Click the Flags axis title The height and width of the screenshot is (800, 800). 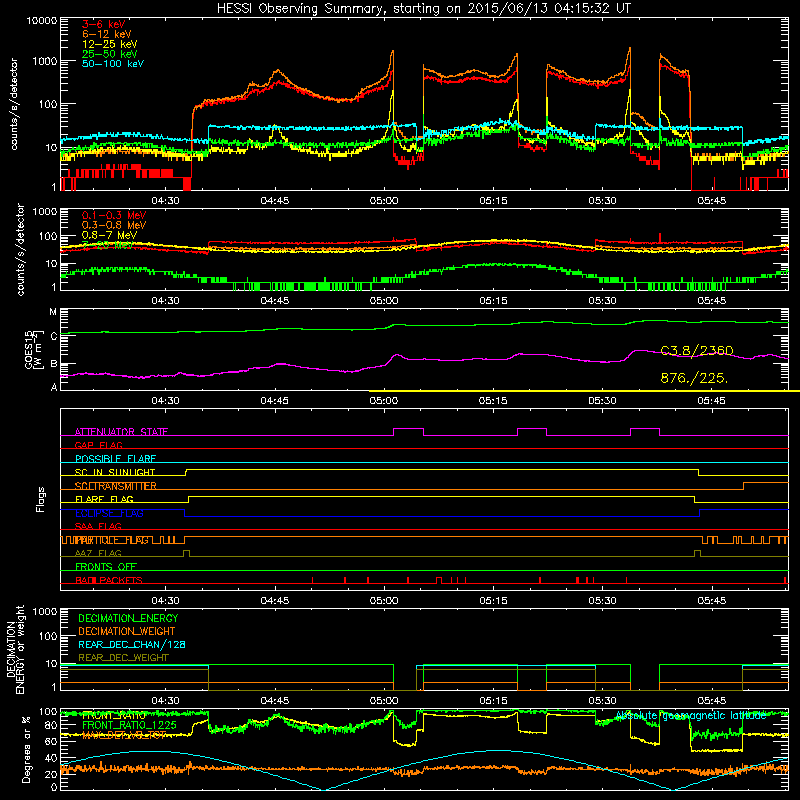(41, 499)
